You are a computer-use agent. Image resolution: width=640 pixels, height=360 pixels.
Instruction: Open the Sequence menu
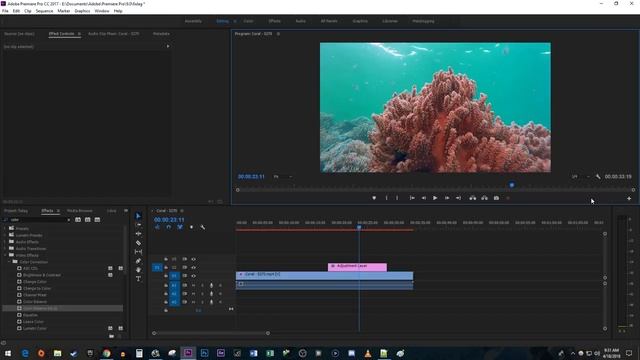(44, 11)
